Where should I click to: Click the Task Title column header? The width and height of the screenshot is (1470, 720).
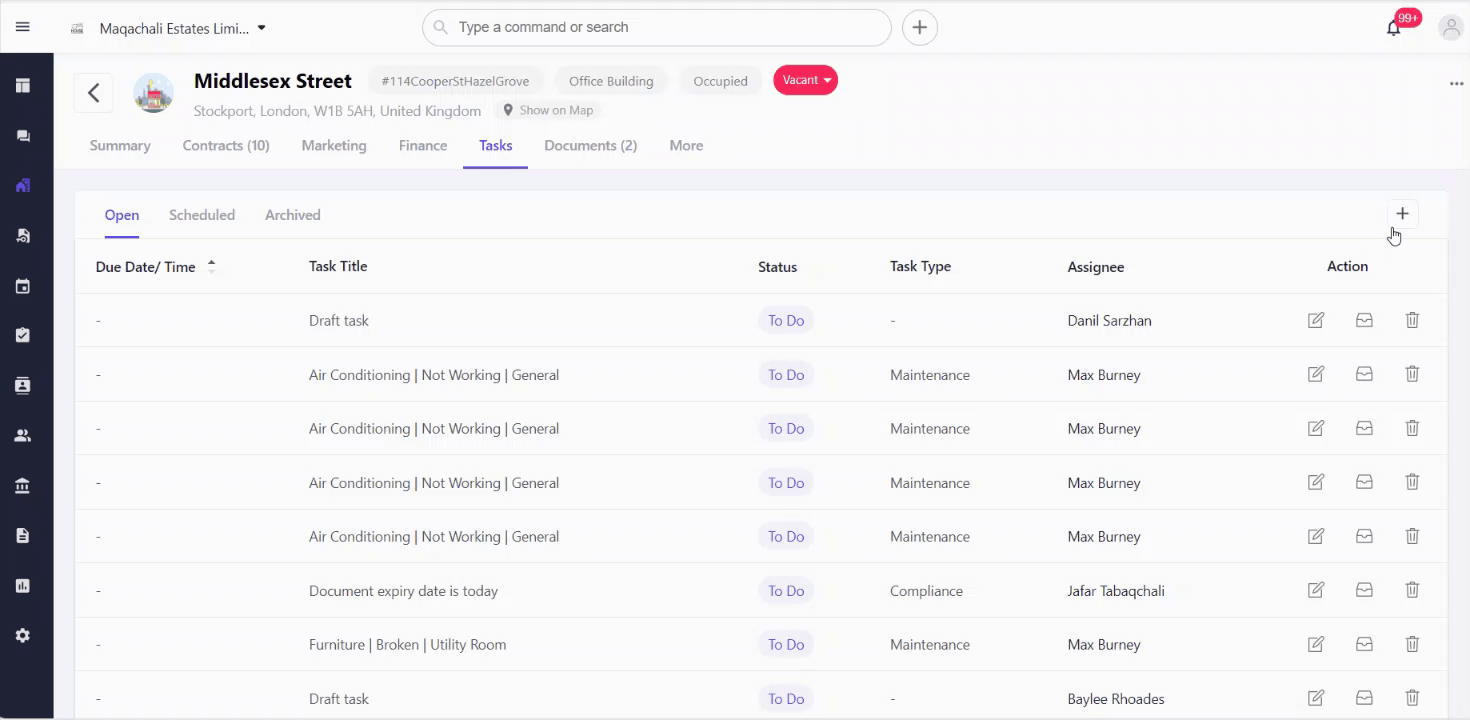(338, 266)
